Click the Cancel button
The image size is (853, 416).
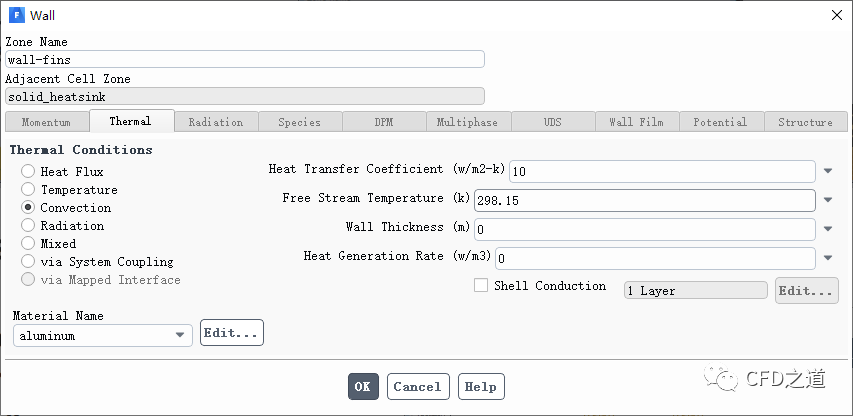[417, 387]
